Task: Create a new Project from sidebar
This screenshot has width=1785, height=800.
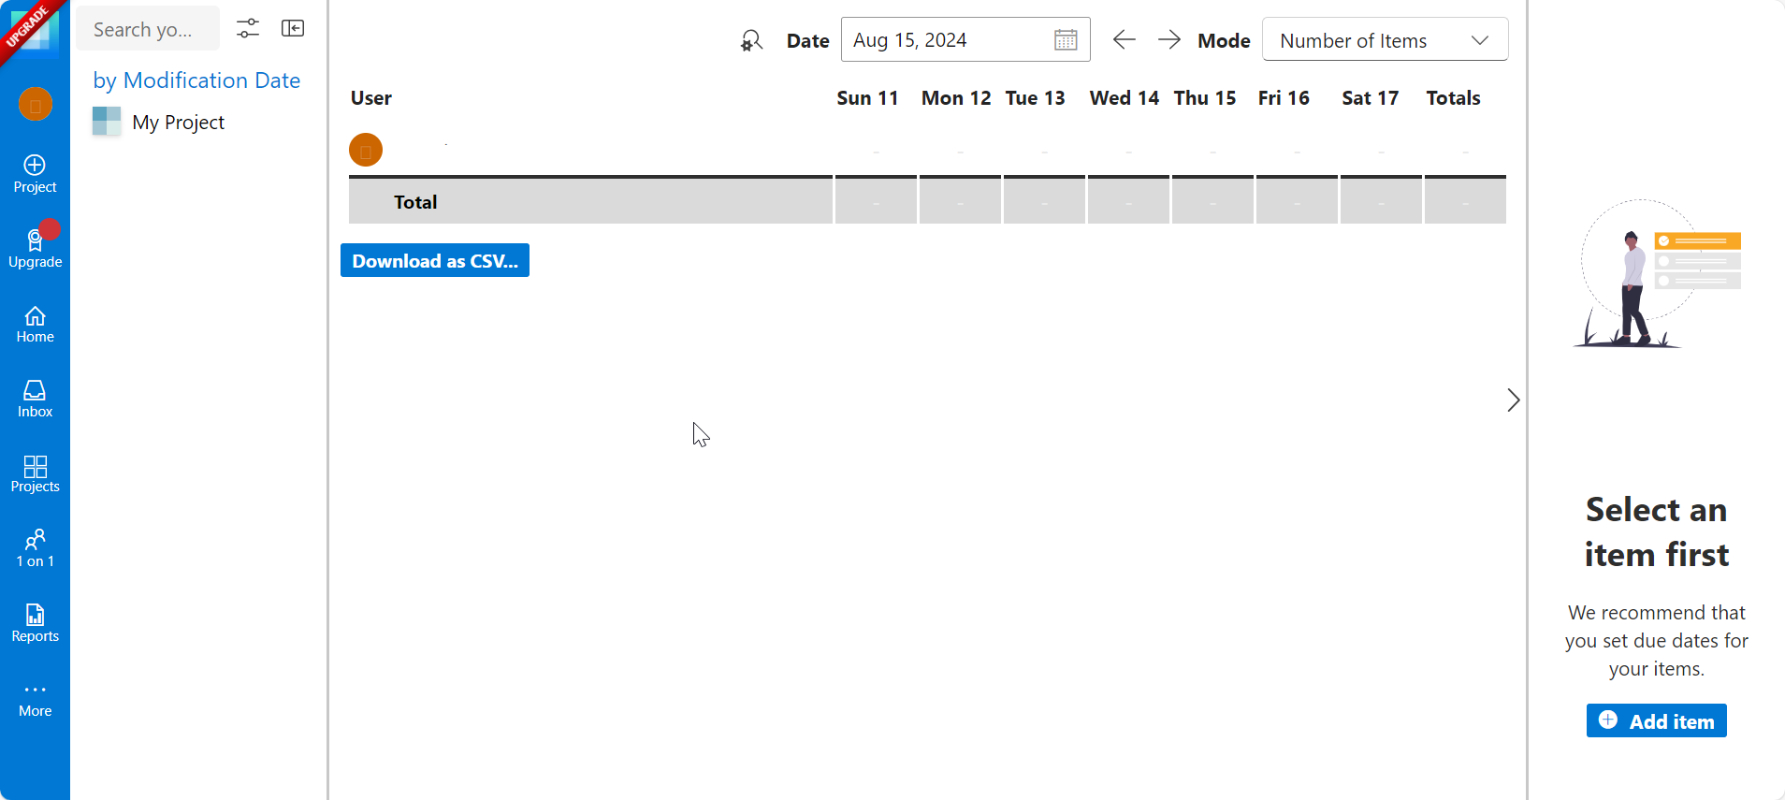Action: point(35,174)
